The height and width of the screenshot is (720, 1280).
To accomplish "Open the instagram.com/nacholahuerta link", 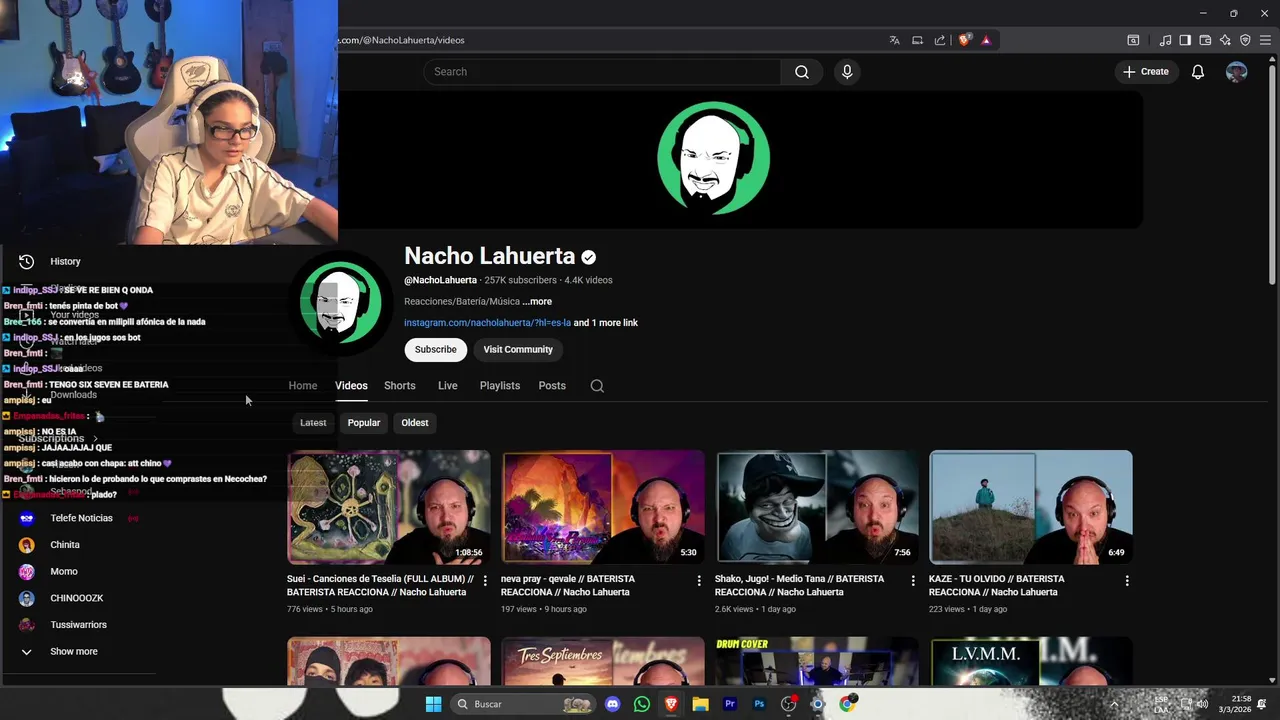I will [487, 323].
